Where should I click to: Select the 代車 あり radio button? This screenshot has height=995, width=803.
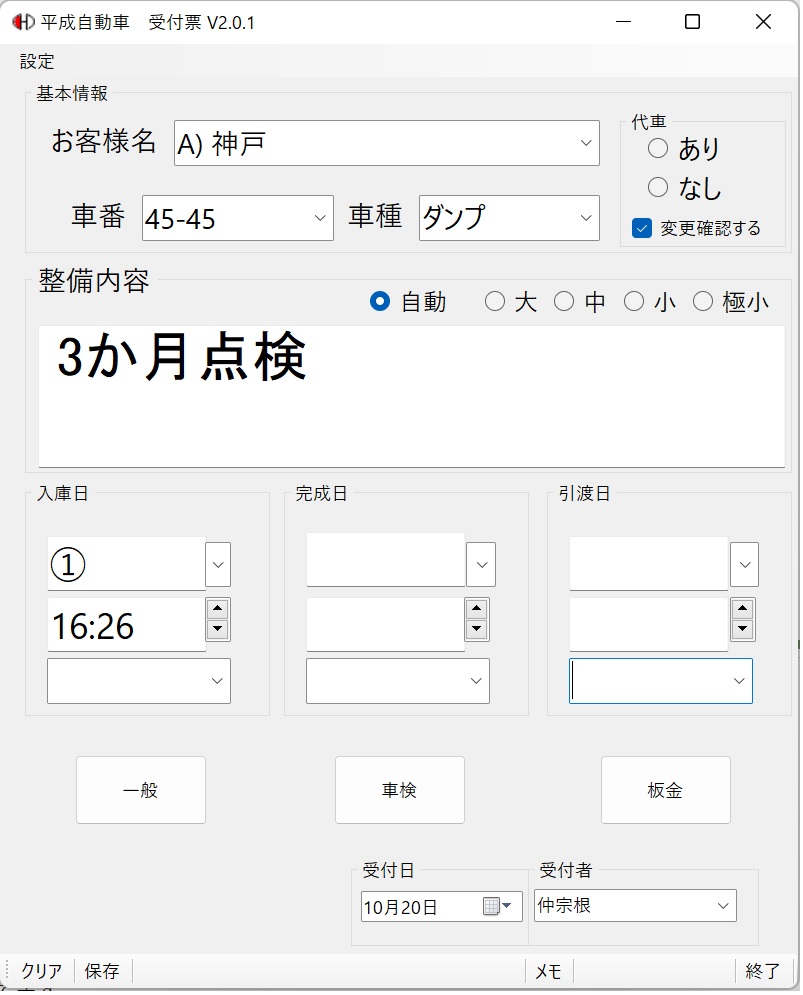point(658,149)
